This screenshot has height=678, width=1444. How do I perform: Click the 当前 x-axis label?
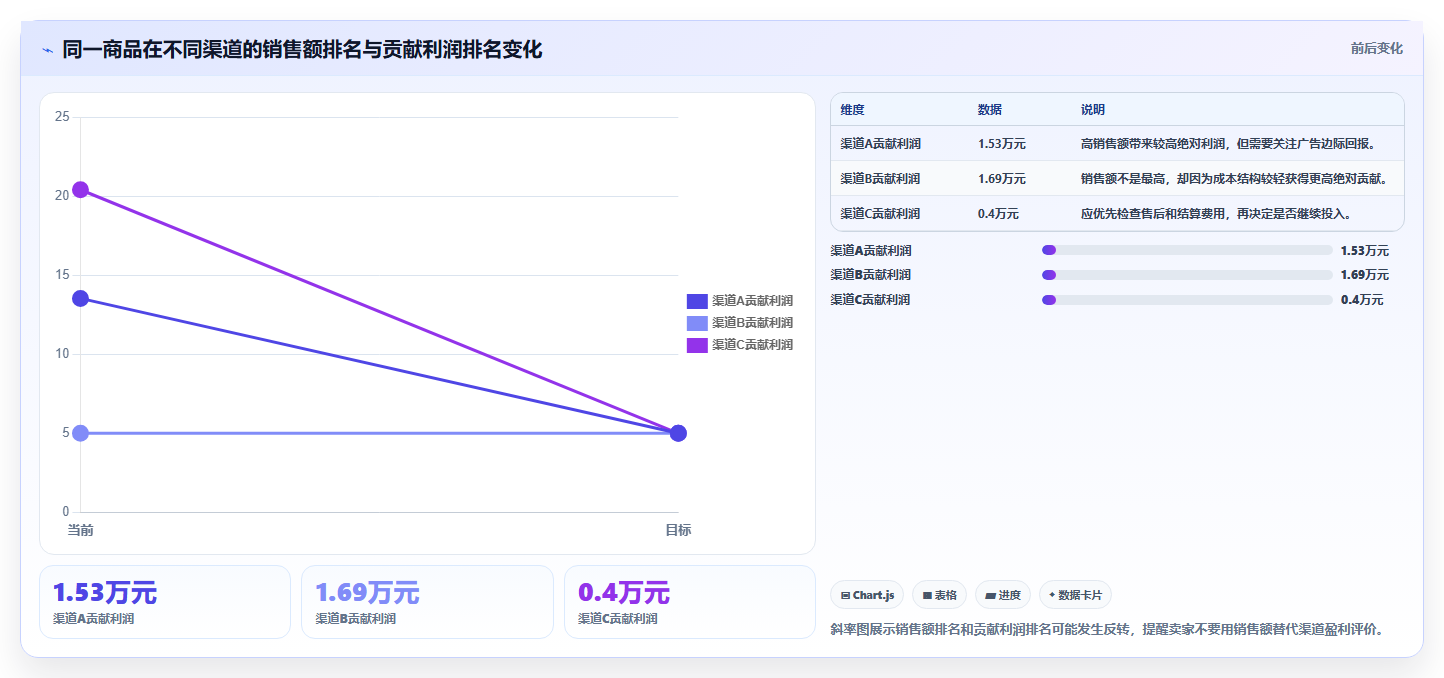coord(80,530)
